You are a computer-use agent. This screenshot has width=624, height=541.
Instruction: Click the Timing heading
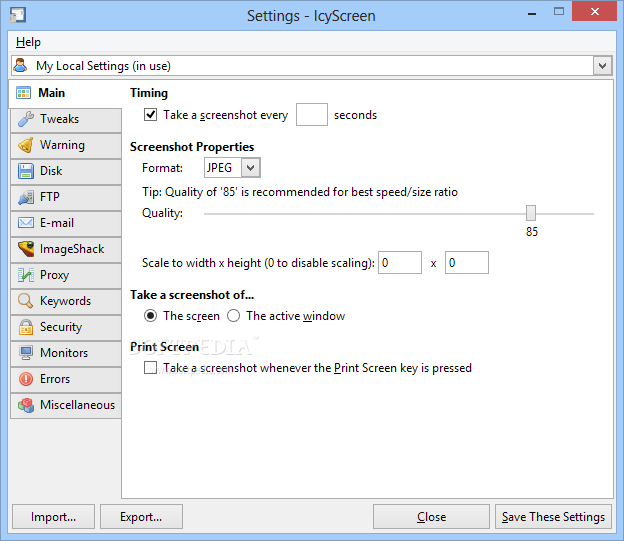pyautogui.click(x=149, y=93)
